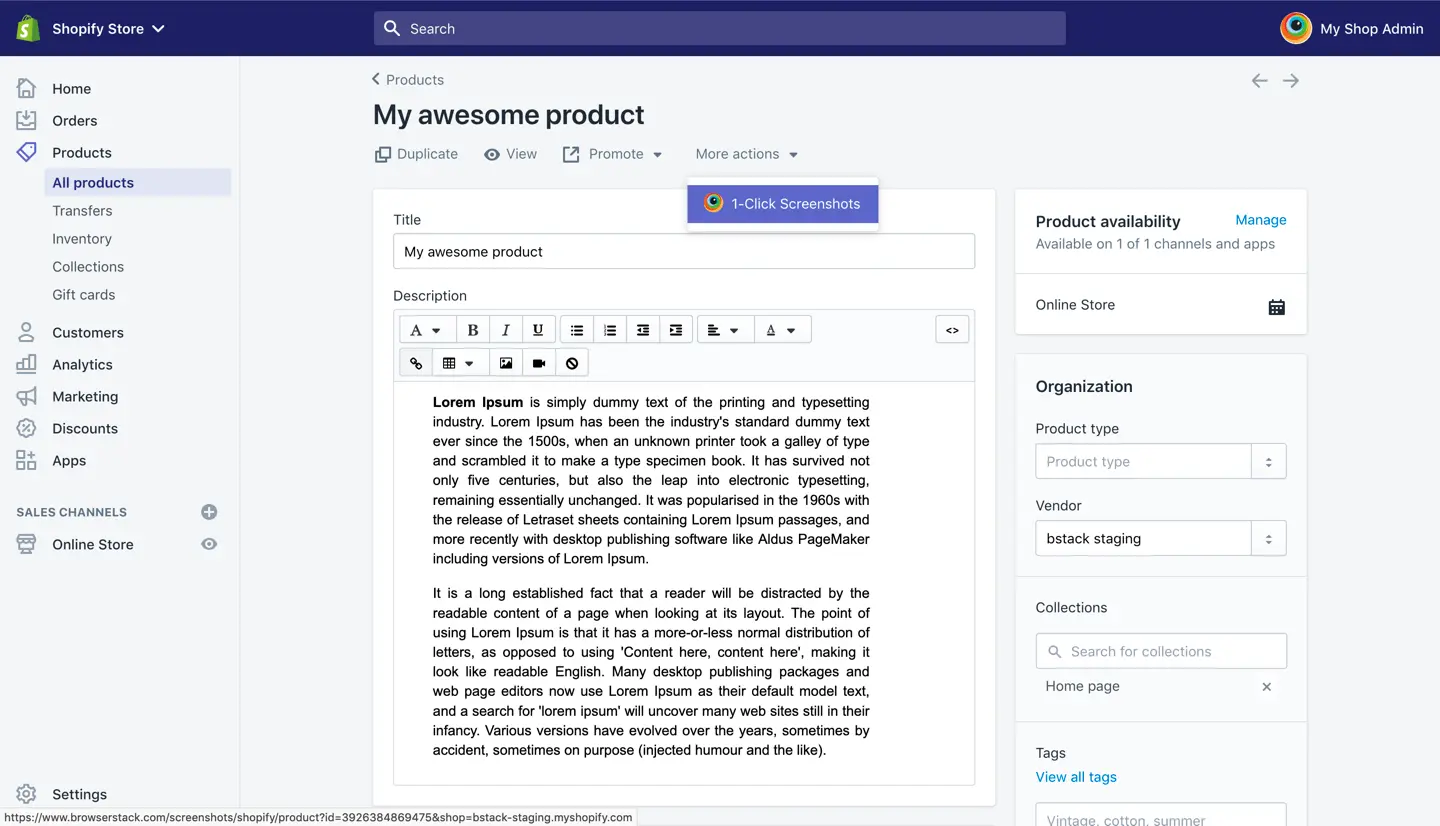Show HTML with the <> button
Image resolution: width=1440 pixels, height=826 pixels.
pos(952,330)
